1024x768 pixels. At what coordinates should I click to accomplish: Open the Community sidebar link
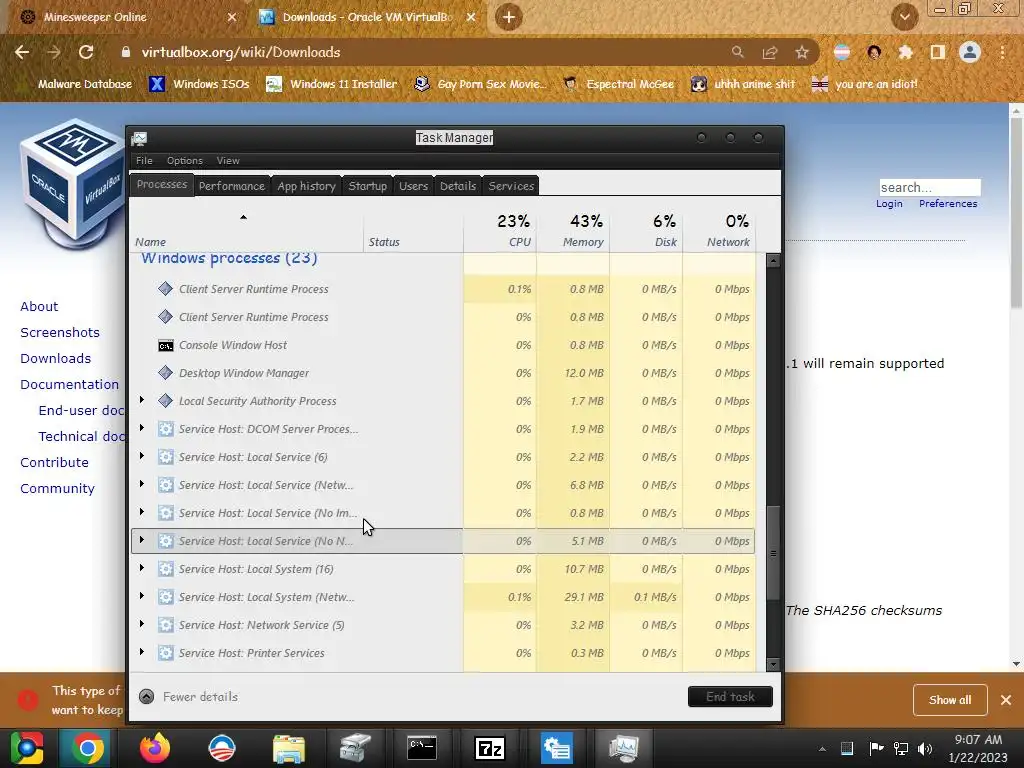click(57, 488)
